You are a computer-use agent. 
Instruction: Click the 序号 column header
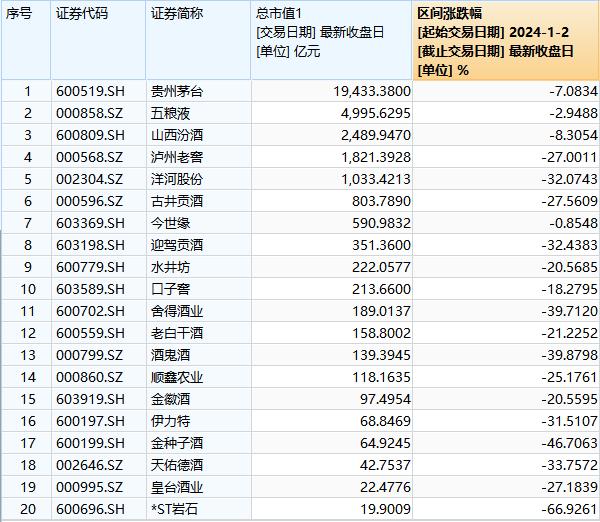coord(24,14)
